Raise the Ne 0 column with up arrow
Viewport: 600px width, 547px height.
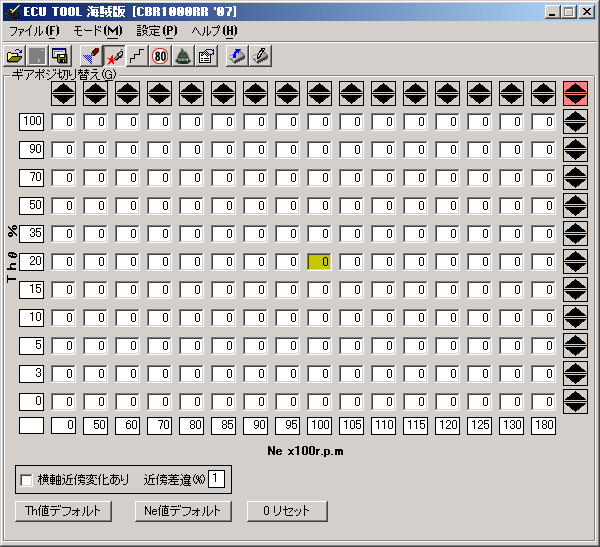[64, 88]
